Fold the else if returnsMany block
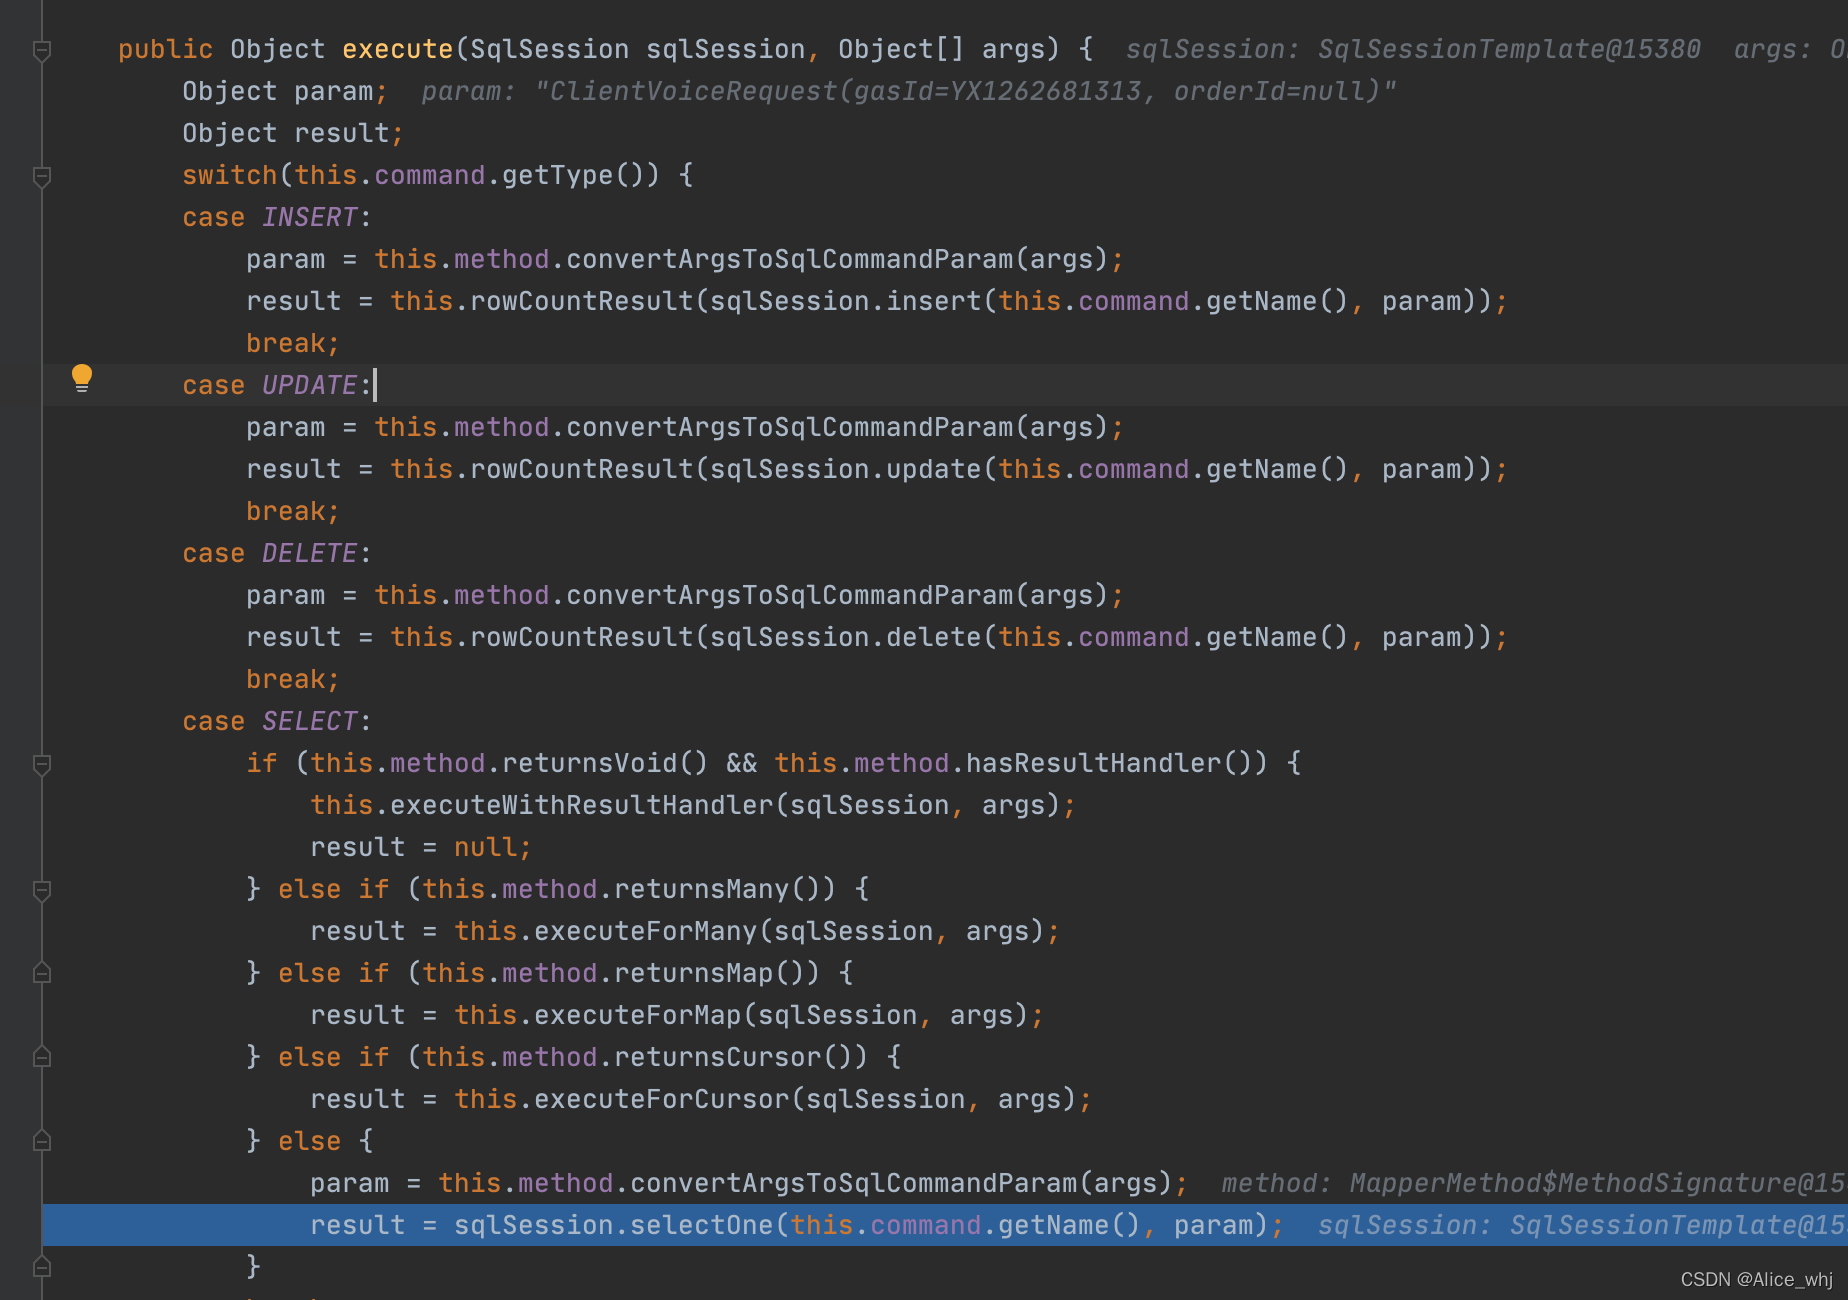The image size is (1848, 1300). 42,890
